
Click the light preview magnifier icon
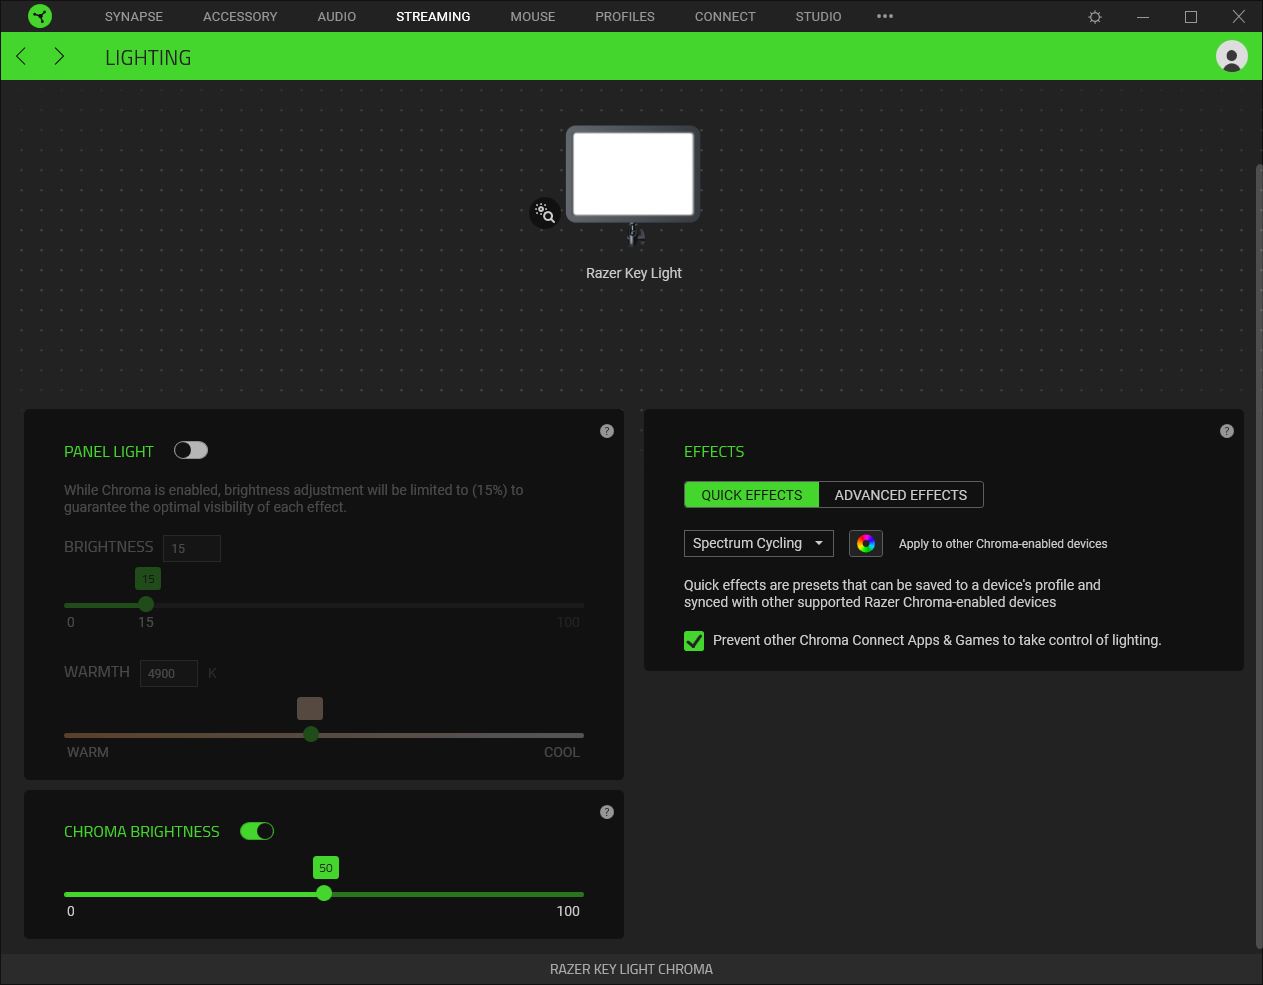[545, 213]
